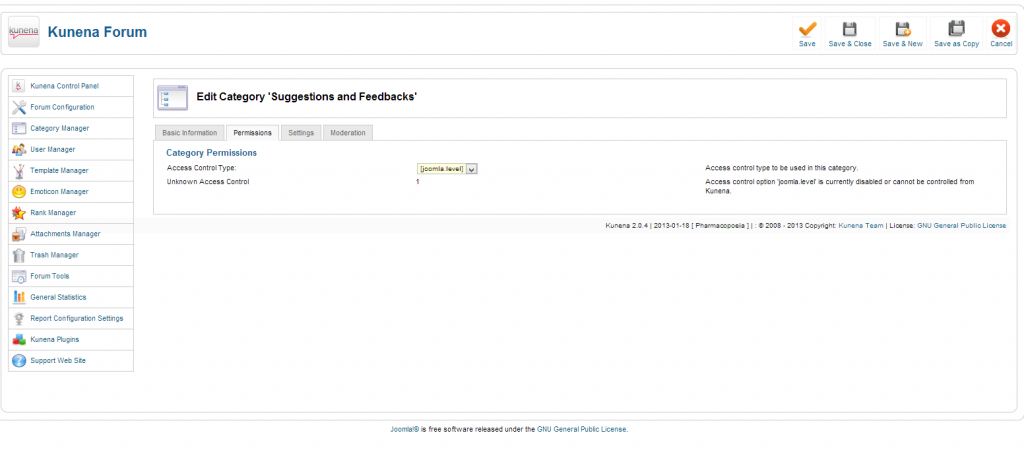Select the Moderation tab

coord(347,133)
